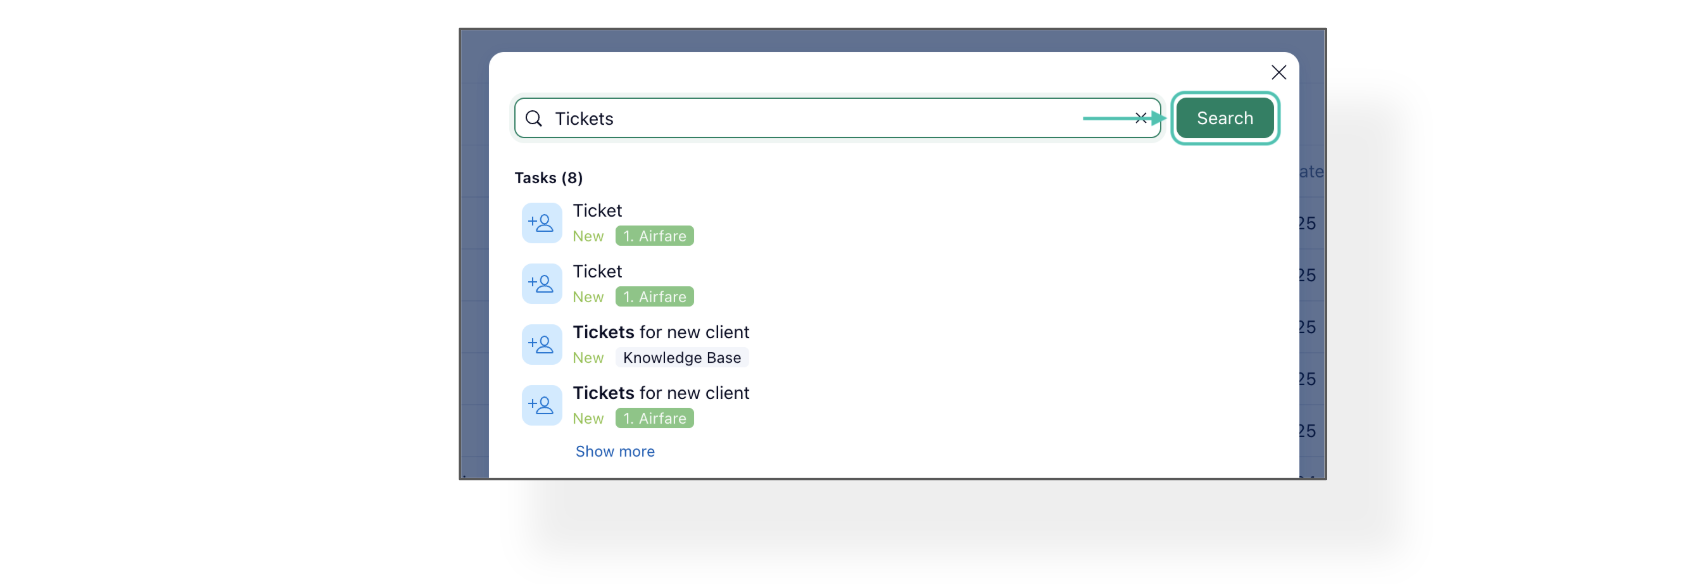Close the search results dialog
Viewport: 1690px width, 584px height.
pos(1278,72)
